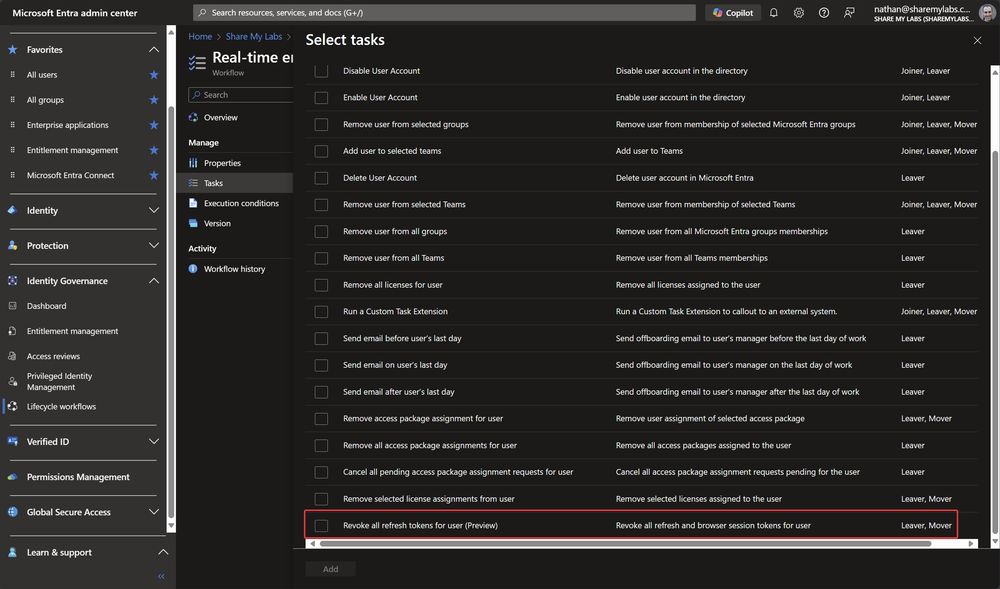Viewport: 1000px width, 589px height.
Task: Click the Dashboard icon in Identity Governance
Action: click(12, 306)
